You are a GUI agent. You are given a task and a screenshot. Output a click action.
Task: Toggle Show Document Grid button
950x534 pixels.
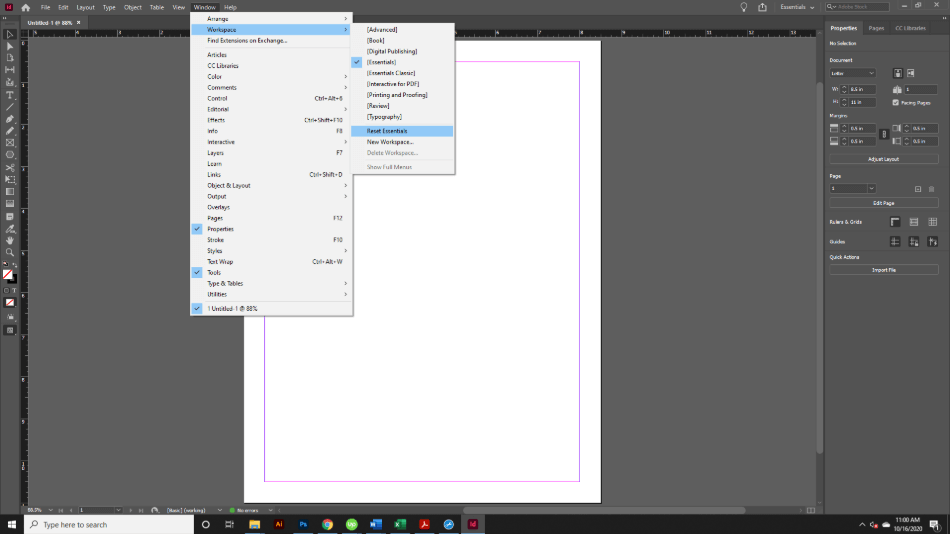point(932,222)
